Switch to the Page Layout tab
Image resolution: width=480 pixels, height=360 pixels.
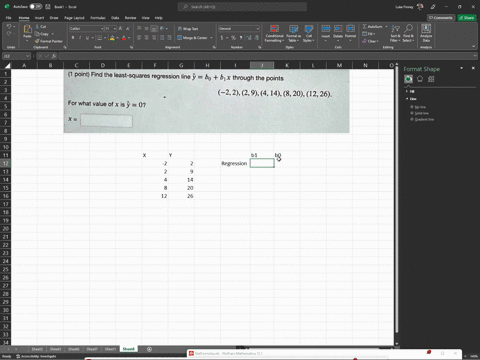(74, 18)
